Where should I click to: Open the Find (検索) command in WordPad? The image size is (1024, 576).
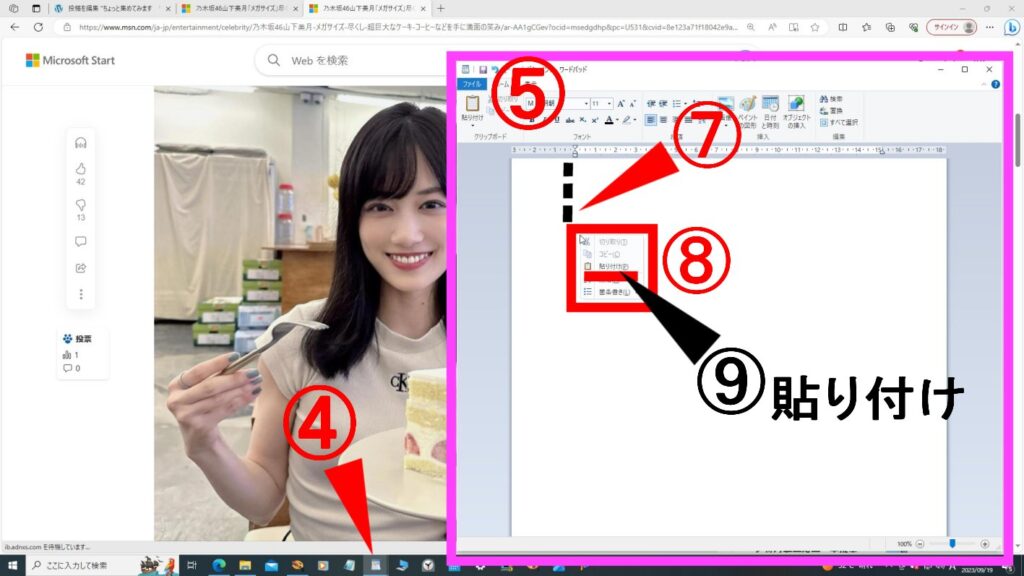point(831,99)
